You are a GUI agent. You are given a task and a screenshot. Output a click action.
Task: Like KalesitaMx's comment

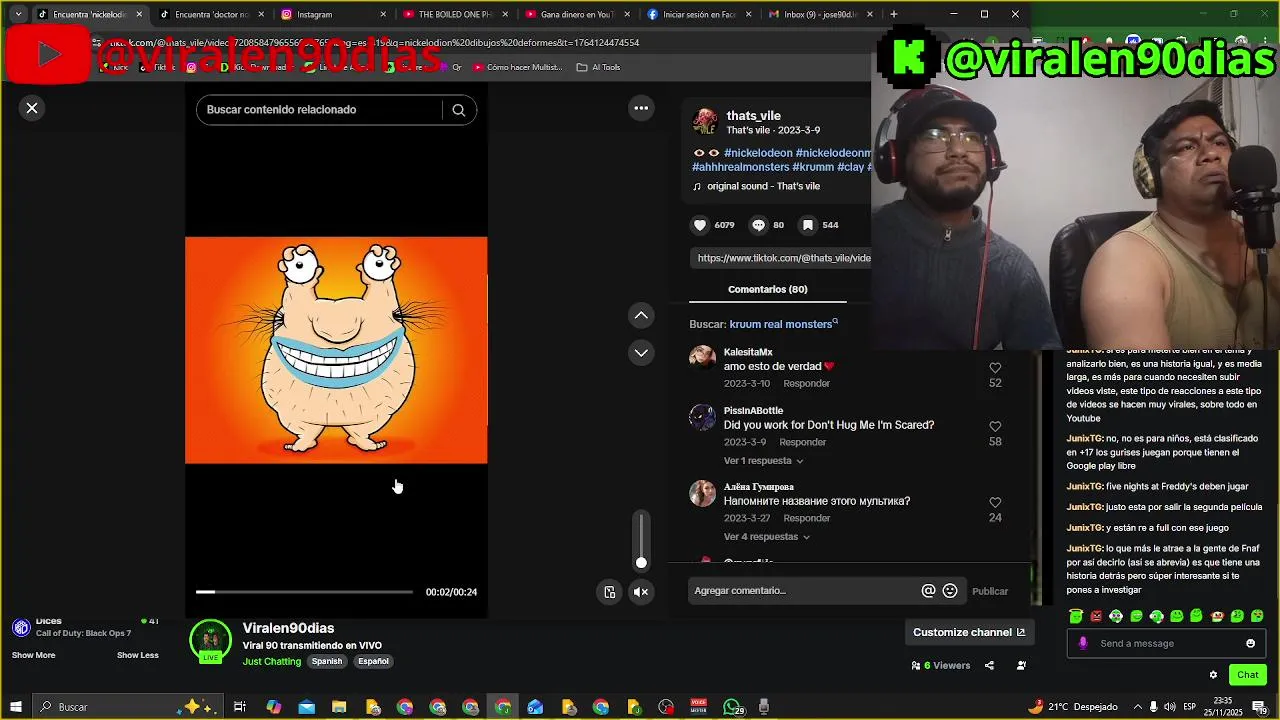(995, 368)
